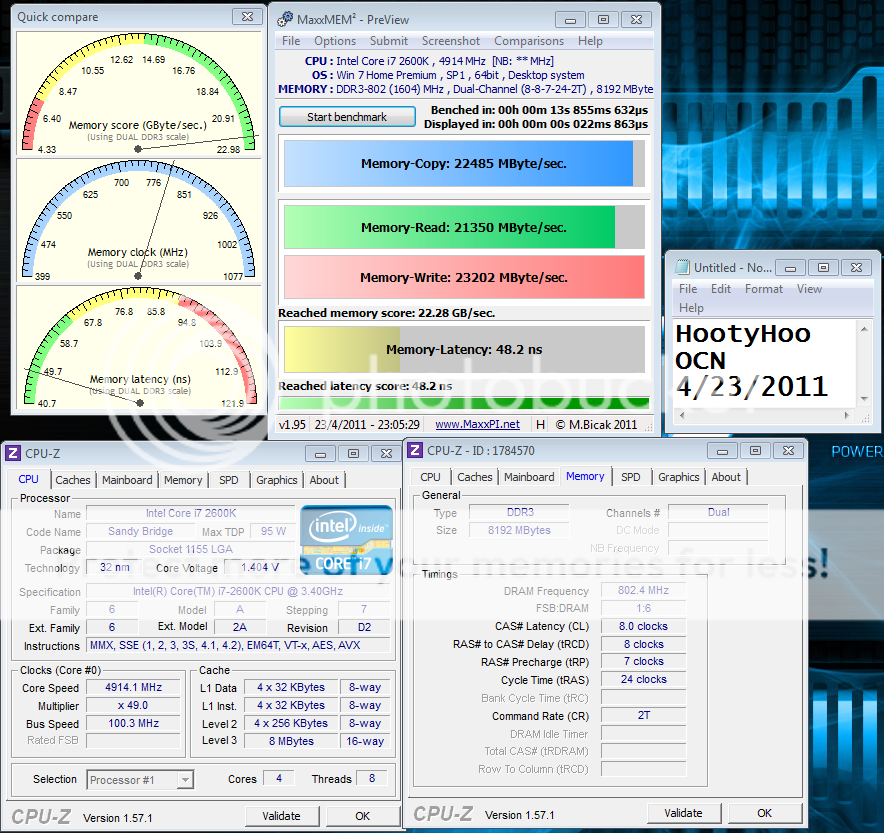The height and width of the screenshot is (833, 884).
Task: Open Notepad's Edit menu
Action: tap(721, 289)
